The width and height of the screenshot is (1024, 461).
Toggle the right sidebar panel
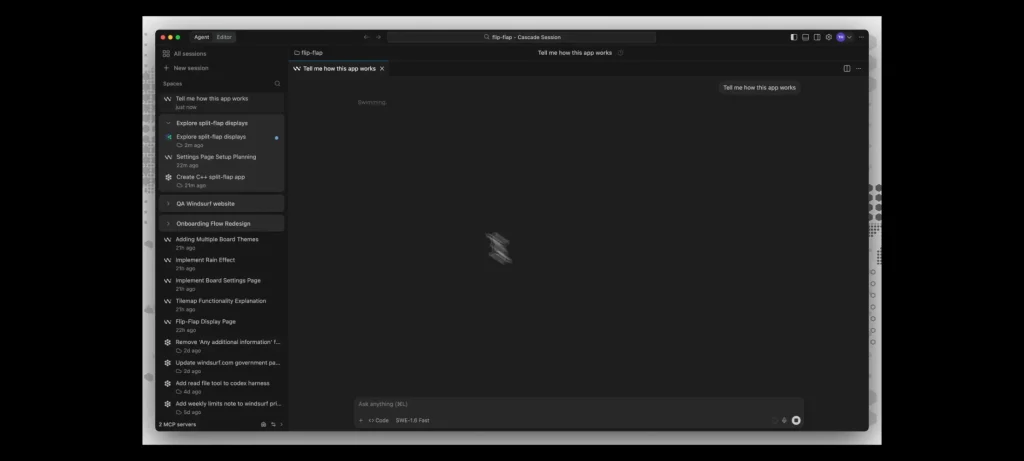pos(817,37)
